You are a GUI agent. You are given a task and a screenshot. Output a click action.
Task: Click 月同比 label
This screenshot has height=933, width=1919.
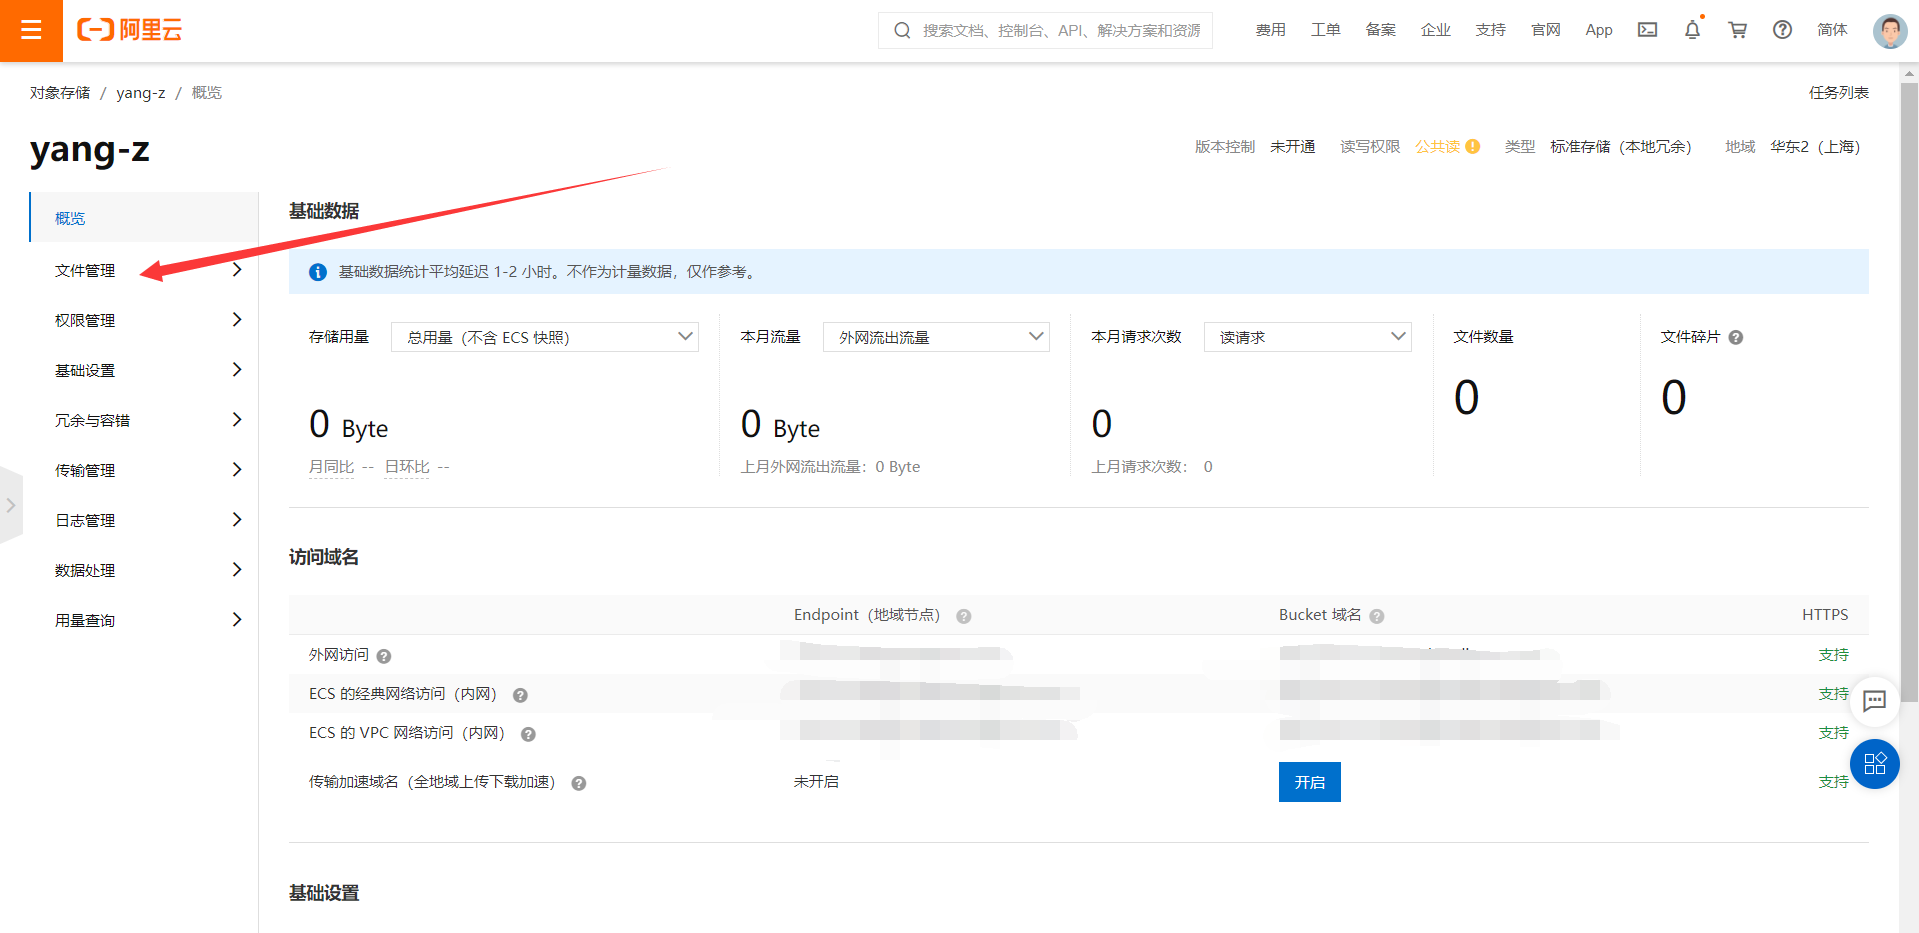[x=331, y=467]
